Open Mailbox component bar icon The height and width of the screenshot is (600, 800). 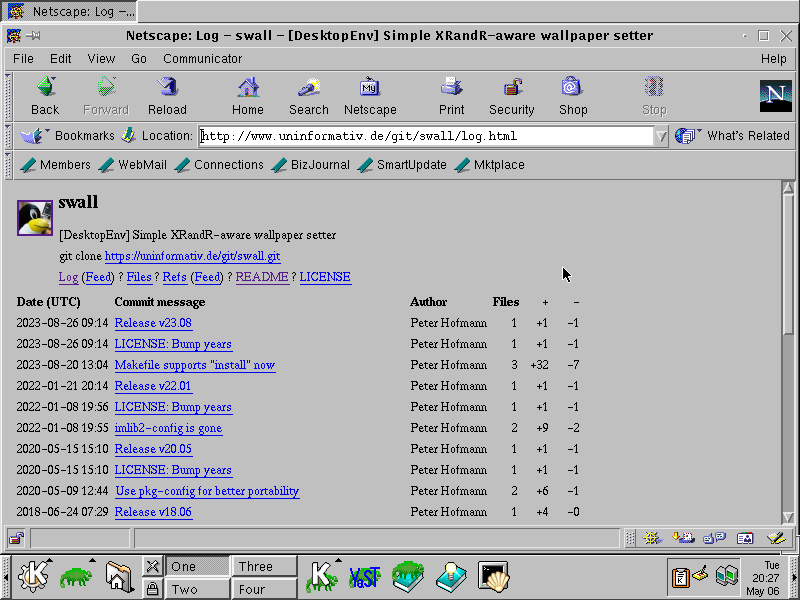683,538
